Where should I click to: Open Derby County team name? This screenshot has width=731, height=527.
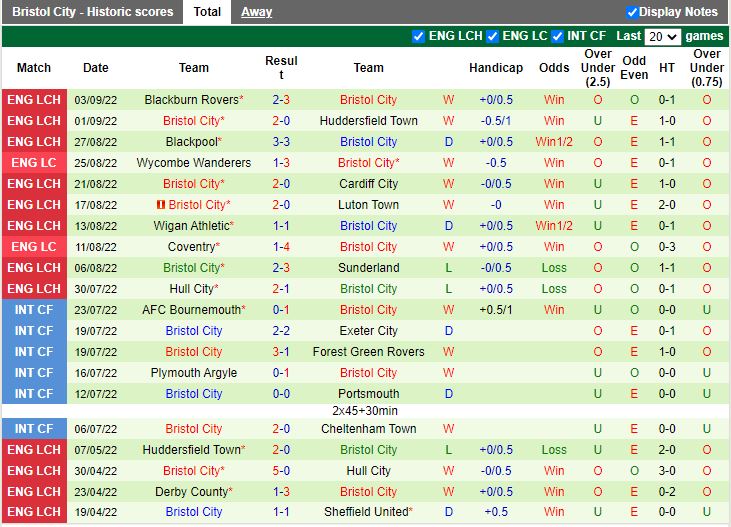192,492
